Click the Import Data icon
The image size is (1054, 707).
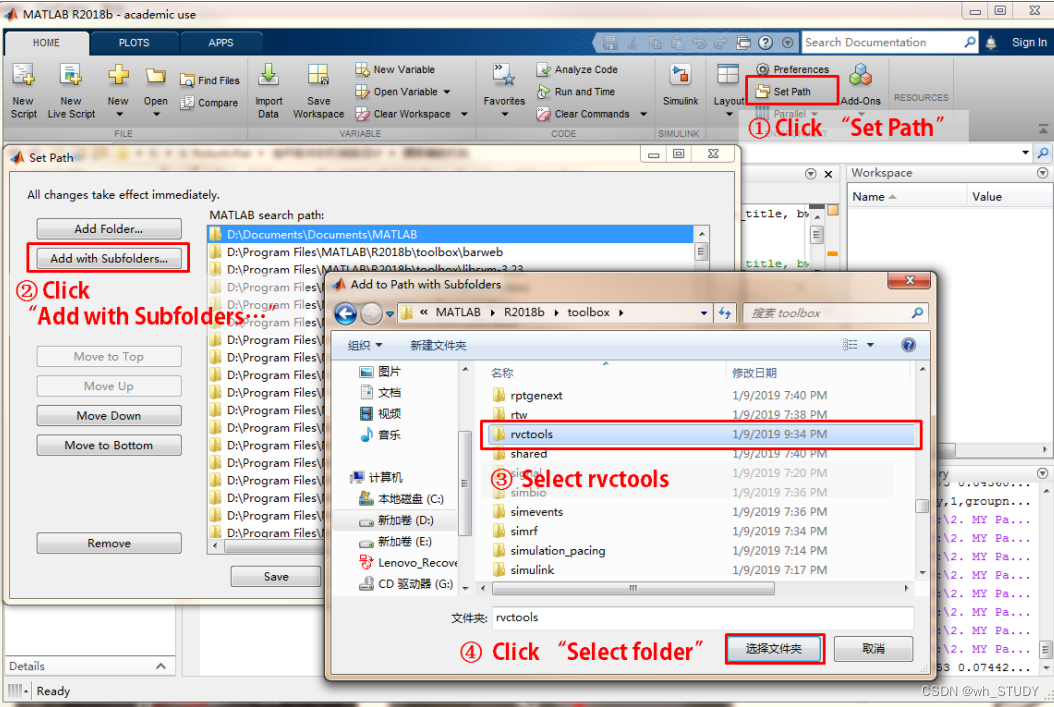(268, 75)
